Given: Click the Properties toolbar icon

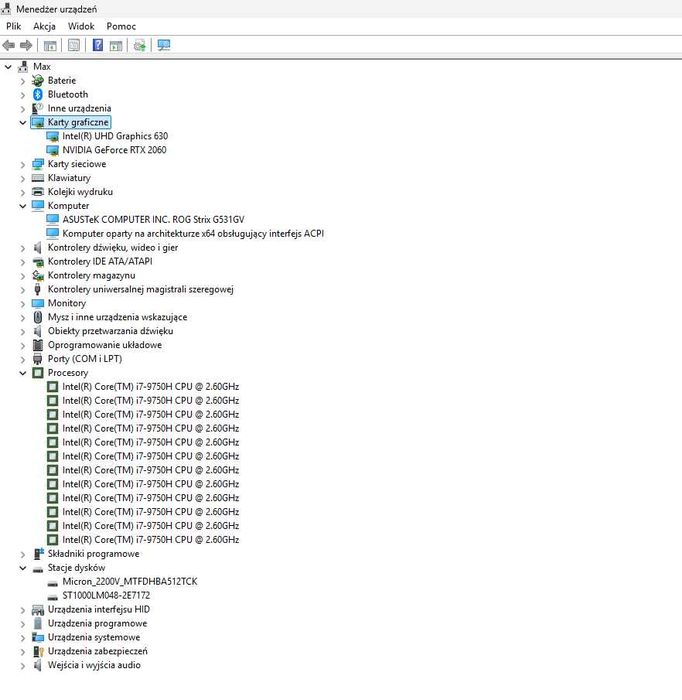Looking at the screenshot, I should click(x=74, y=45).
